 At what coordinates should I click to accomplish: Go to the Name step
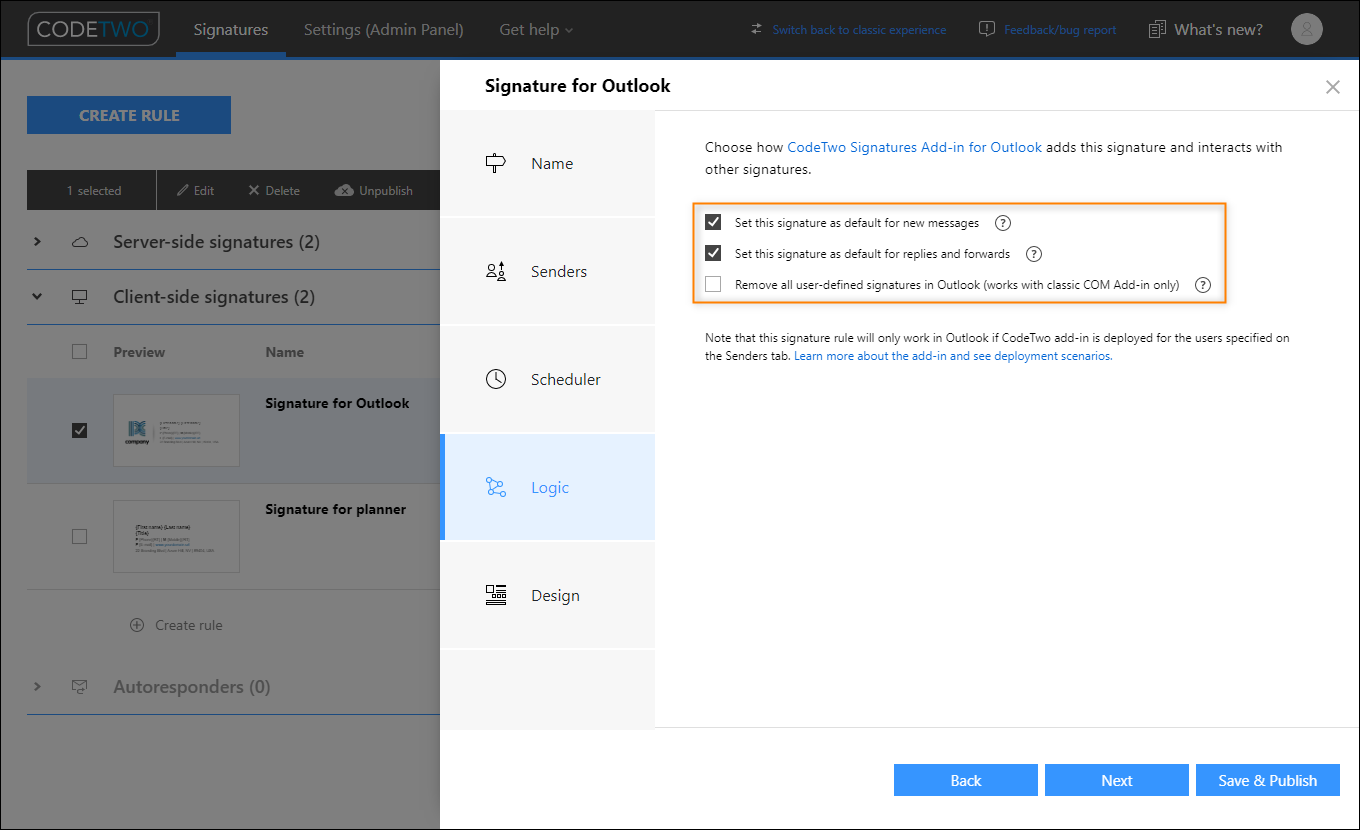click(x=548, y=163)
